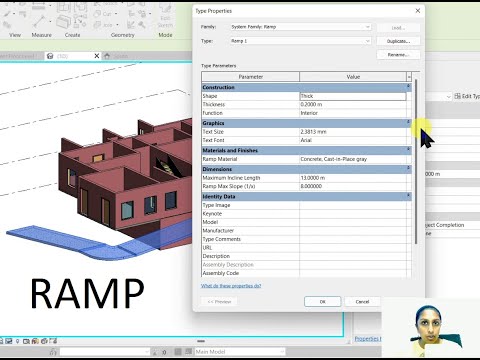Click the Description value cell
480x360 pixels.
pyautogui.click(x=353, y=256)
